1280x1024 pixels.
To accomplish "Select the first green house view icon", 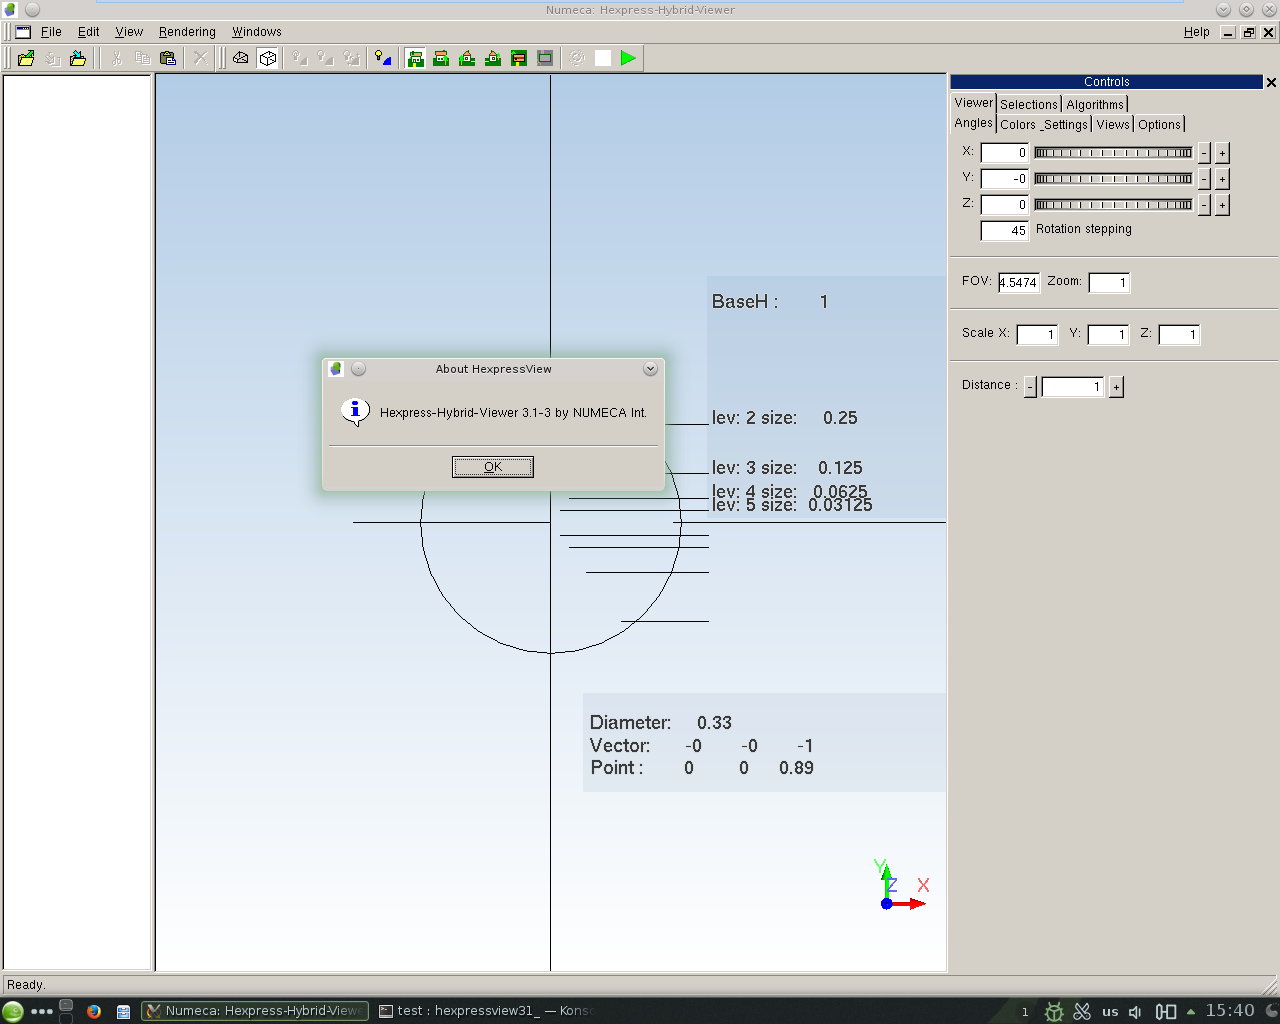I will [x=415, y=58].
